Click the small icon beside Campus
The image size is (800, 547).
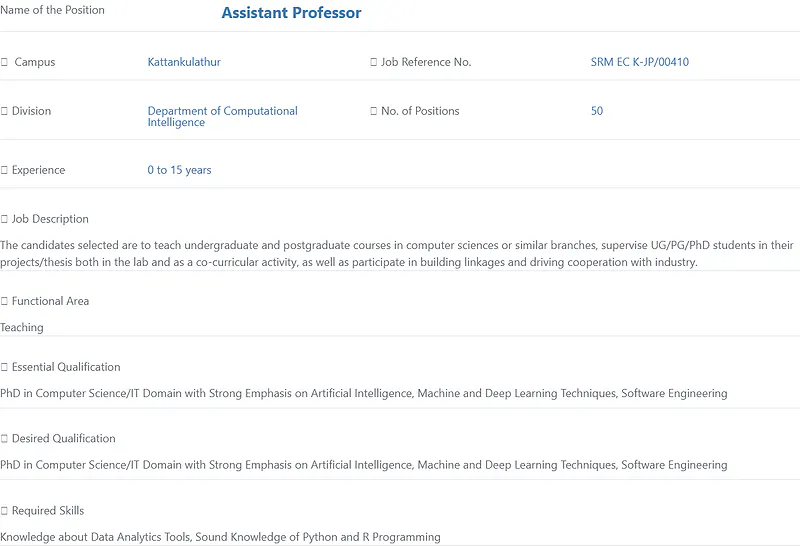pos(4,62)
